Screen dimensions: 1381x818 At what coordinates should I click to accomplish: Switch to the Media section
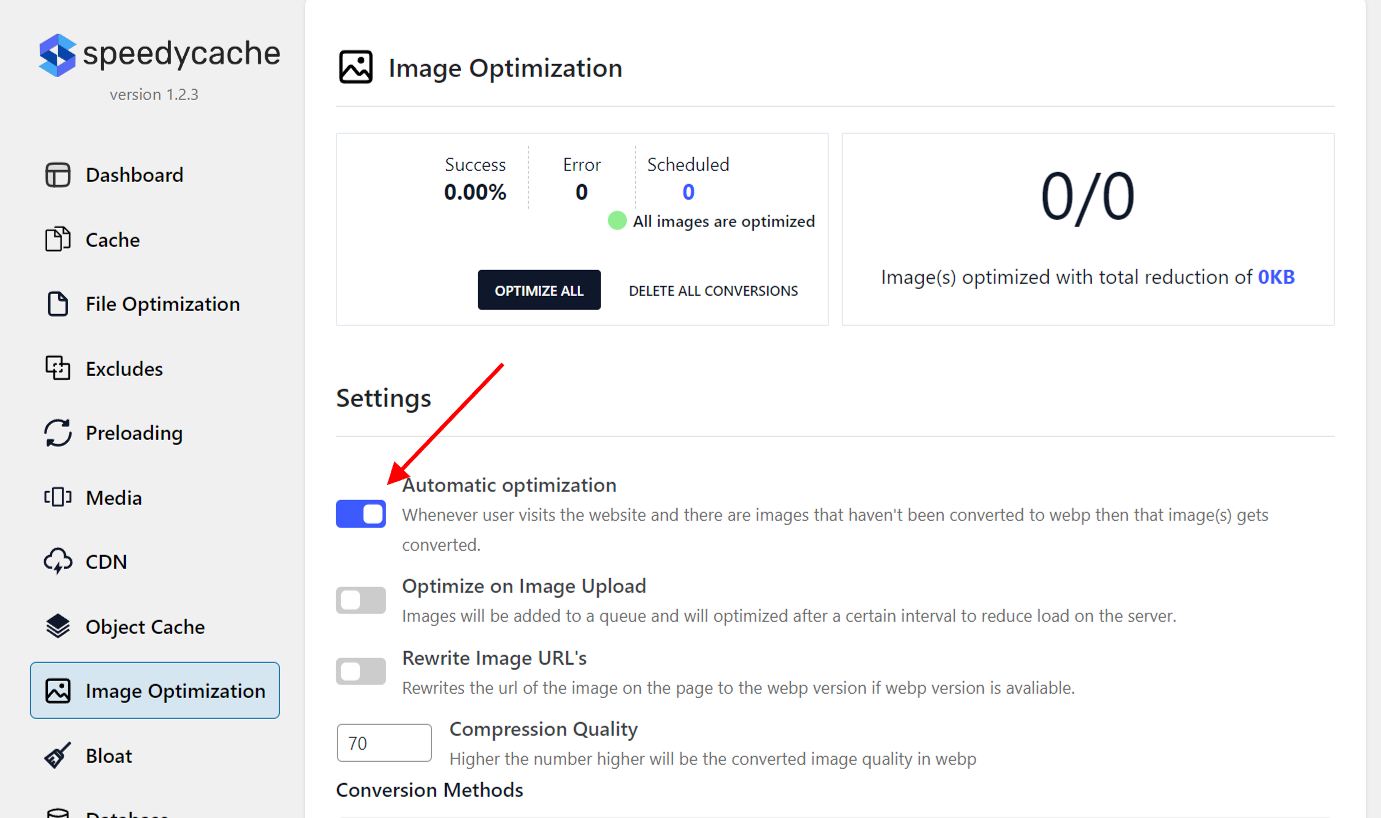(x=155, y=497)
